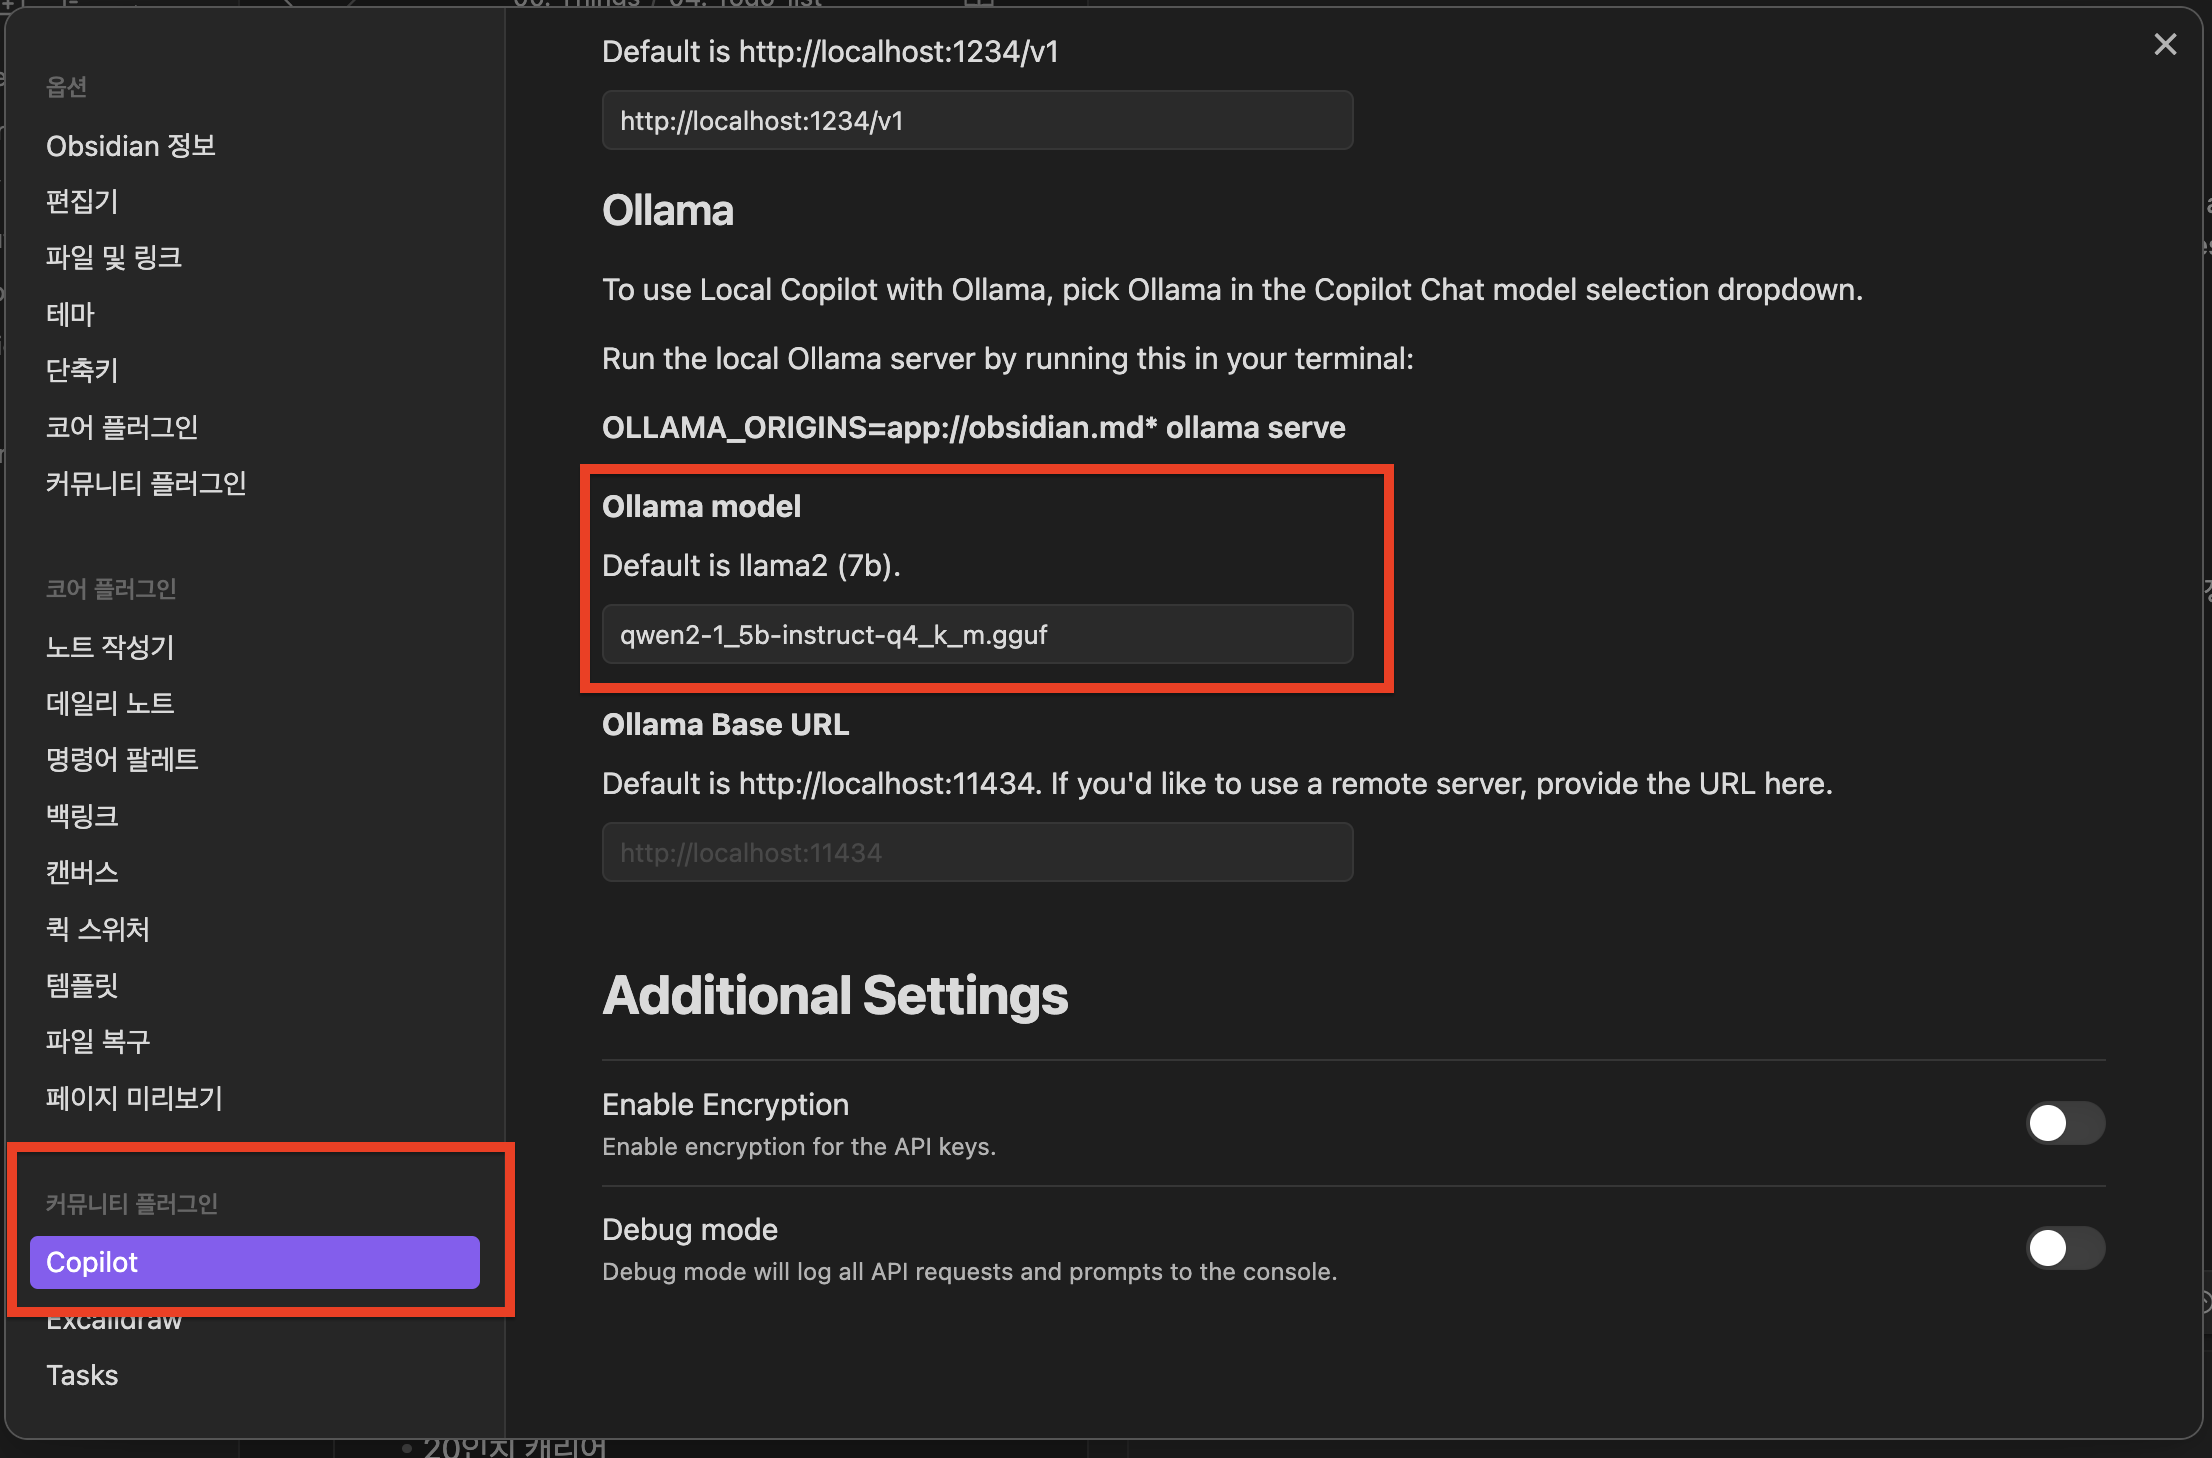Image resolution: width=2212 pixels, height=1458 pixels.
Task: Open the Tasks plugin settings
Action: [x=82, y=1375]
